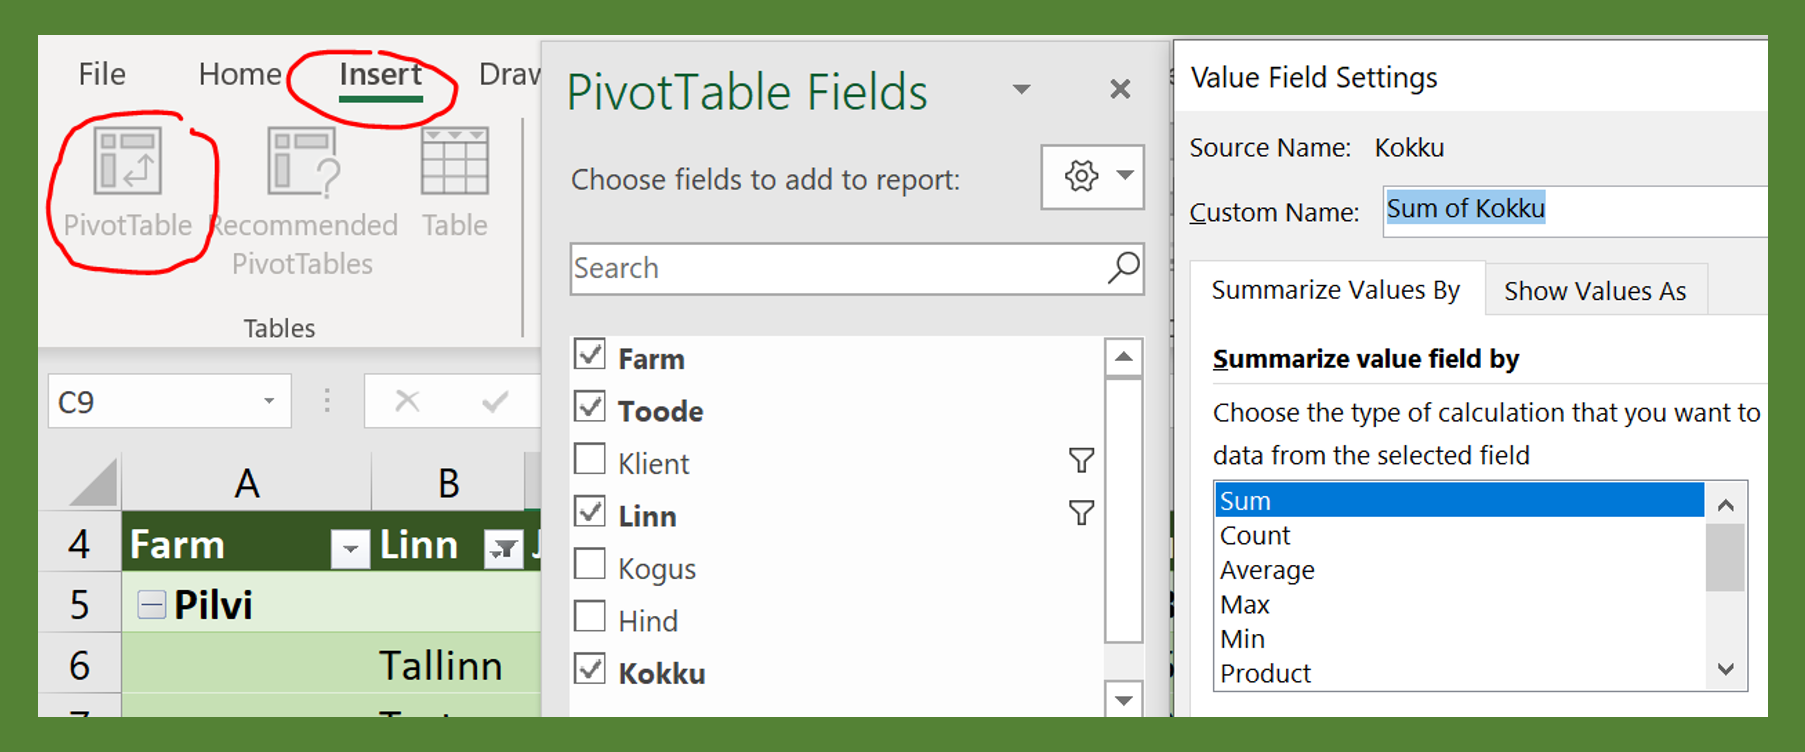
Task: Open the gear tools menu in the fields pane
Action: pyautogui.click(x=1092, y=177)
